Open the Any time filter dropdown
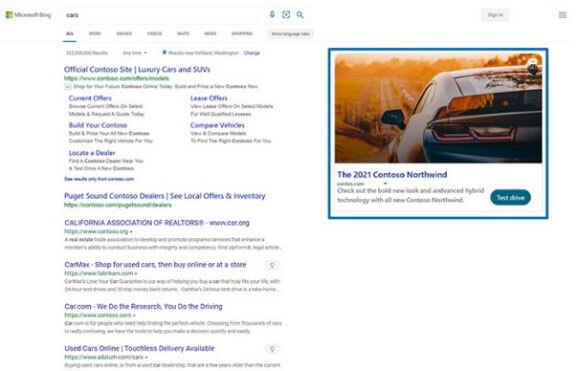 tap(135, 53)
